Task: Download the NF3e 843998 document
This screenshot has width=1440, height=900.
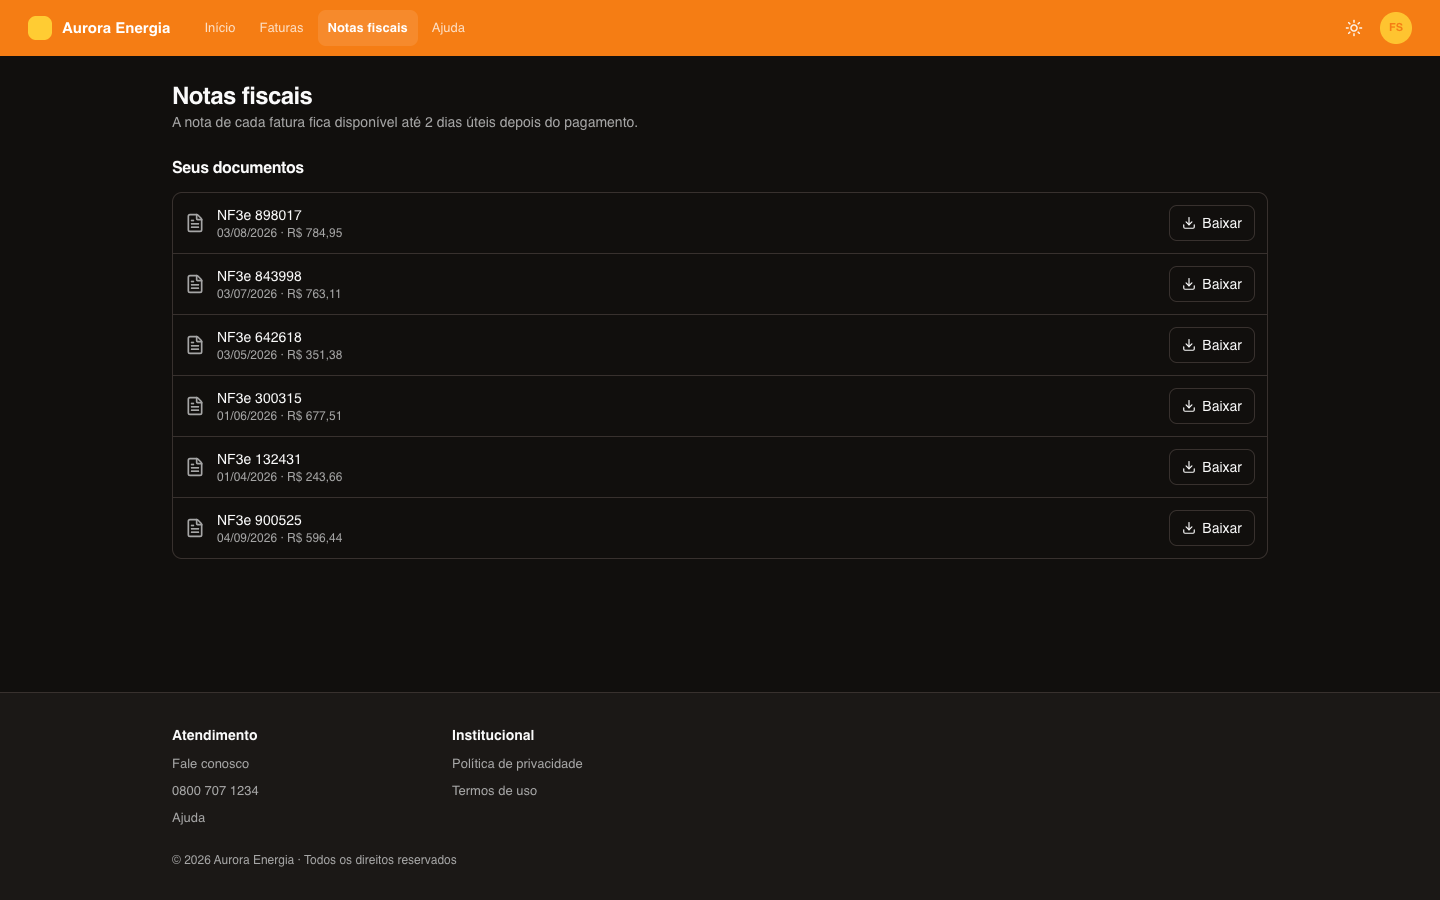Action: [x=1212, y=284]
